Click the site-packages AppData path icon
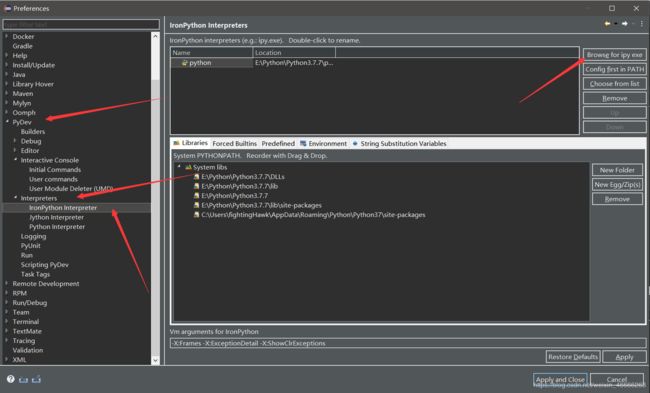The image size is (650, 393). tap(196, 215)
